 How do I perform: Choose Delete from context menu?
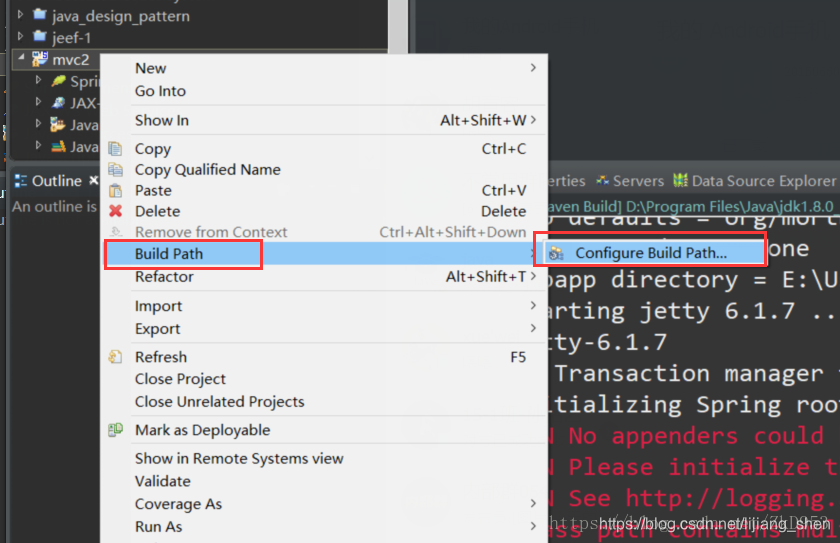coord(324,211)
